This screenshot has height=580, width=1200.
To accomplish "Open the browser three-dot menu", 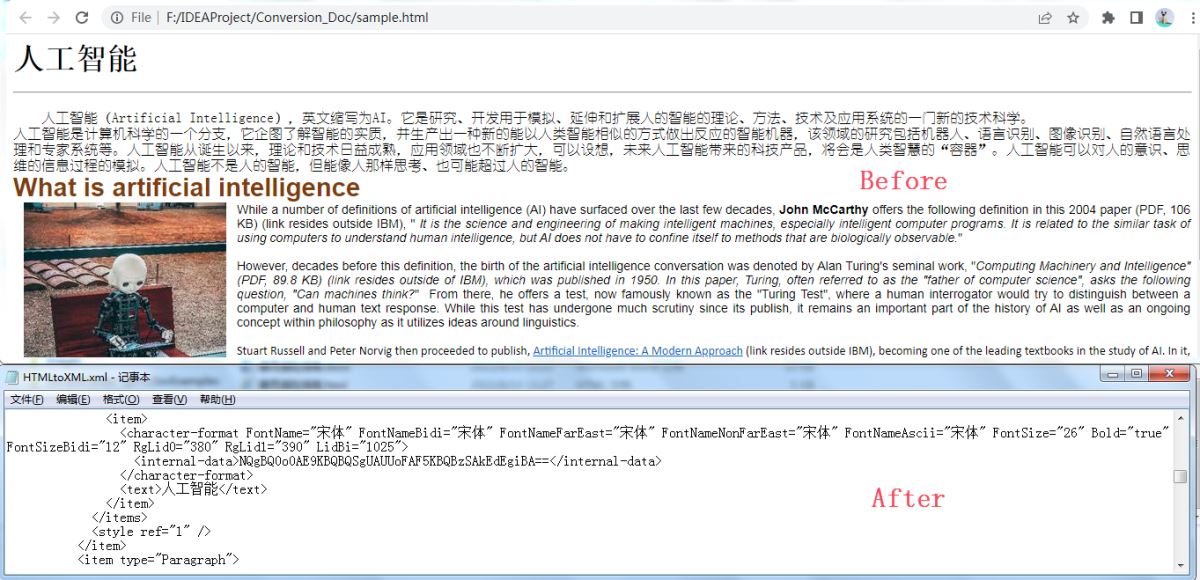I will (1191, 17).
